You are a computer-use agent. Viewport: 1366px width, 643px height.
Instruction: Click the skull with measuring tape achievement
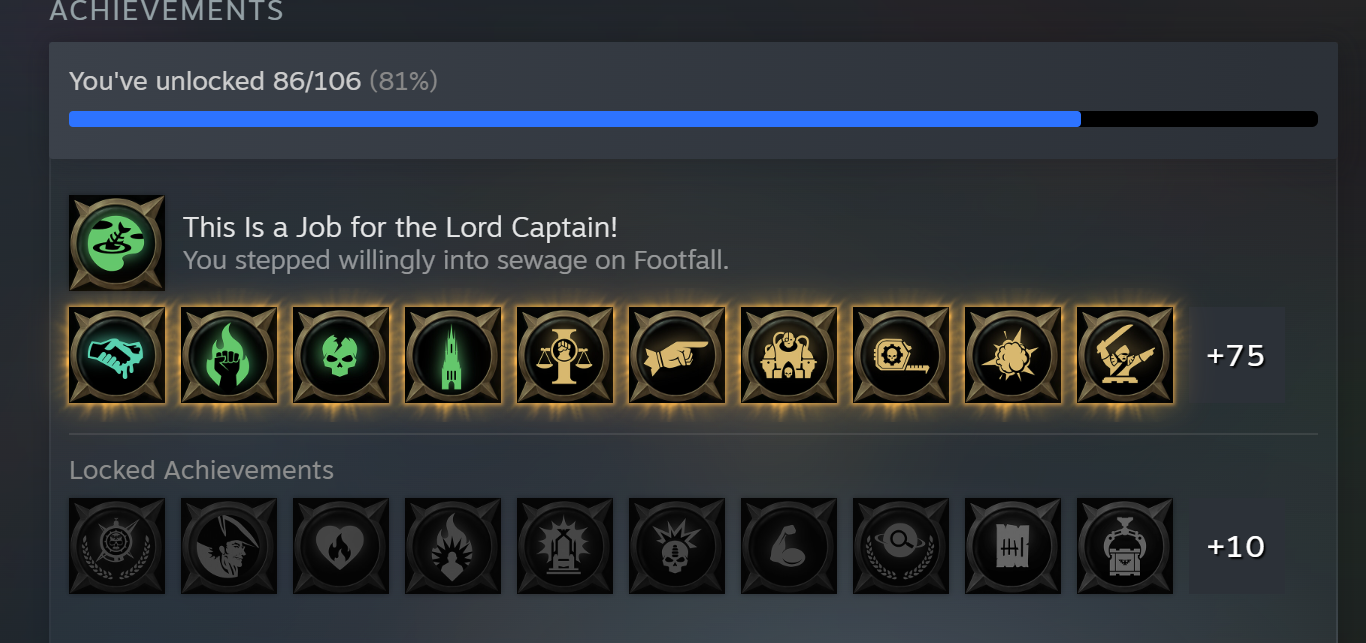pos(901,355)
